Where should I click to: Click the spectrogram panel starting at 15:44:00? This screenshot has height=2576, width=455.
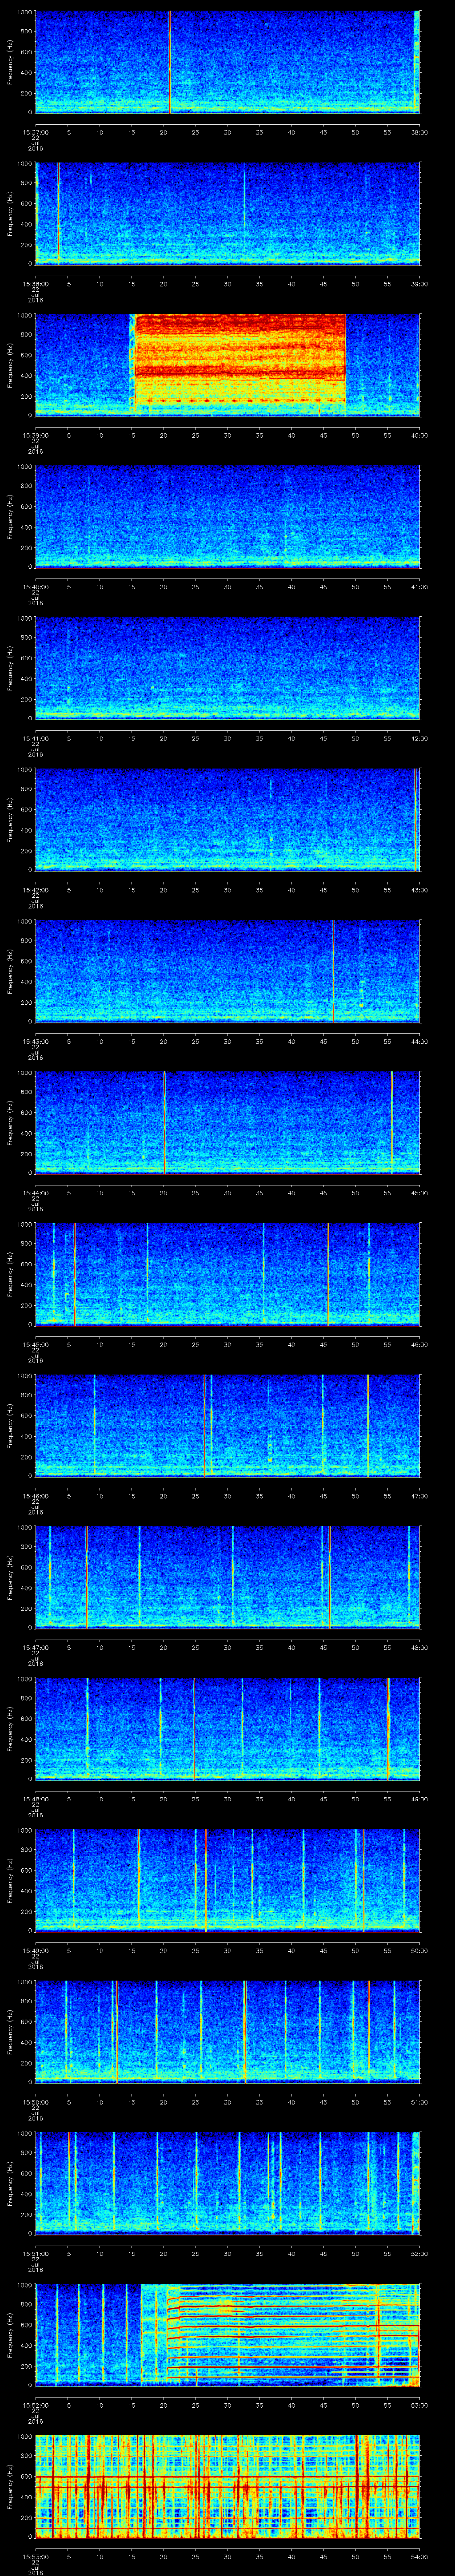point(228,1122)
